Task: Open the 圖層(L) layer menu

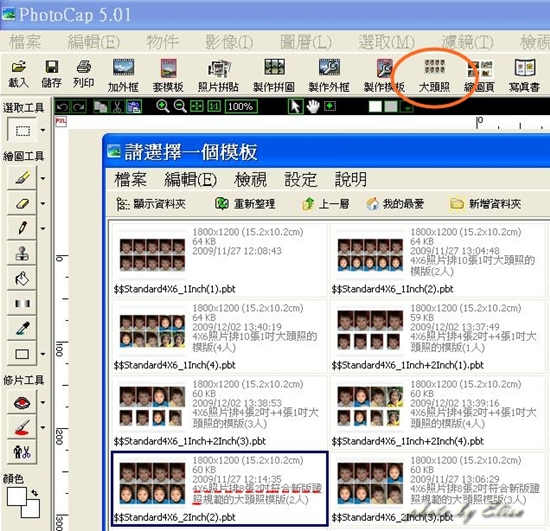Action: coord(306,42)
